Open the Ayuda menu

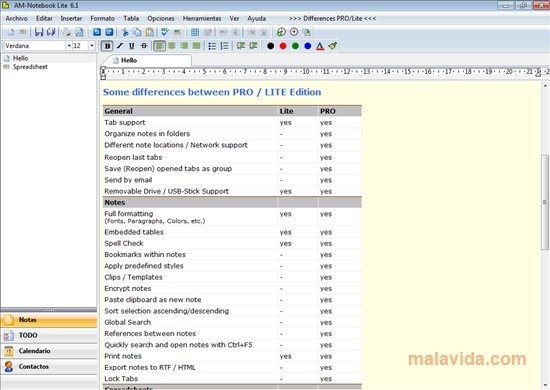click(256, 18)
